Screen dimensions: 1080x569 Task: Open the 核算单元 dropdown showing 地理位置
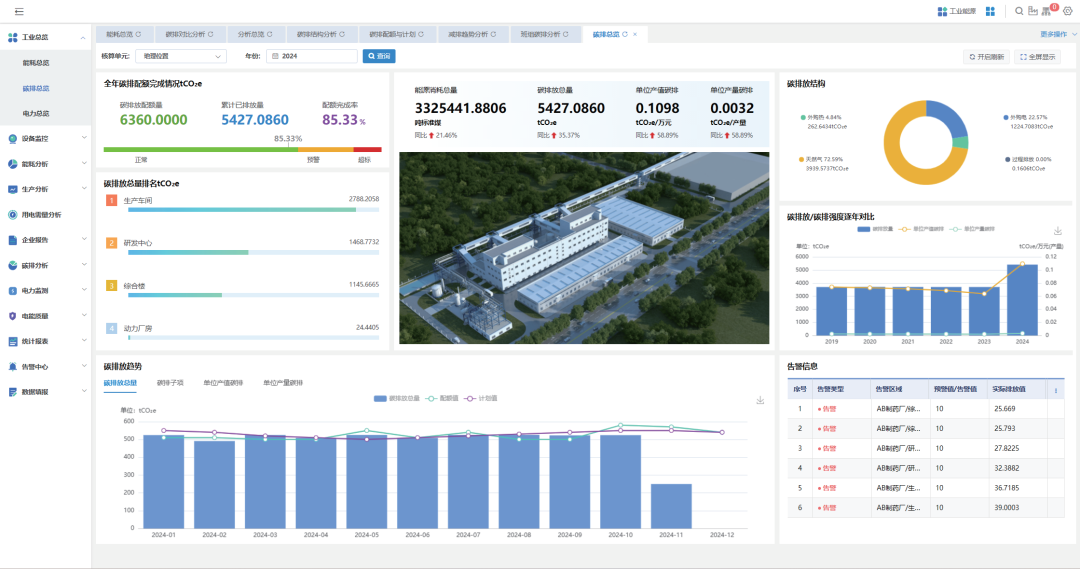click(x=181, y=57)
